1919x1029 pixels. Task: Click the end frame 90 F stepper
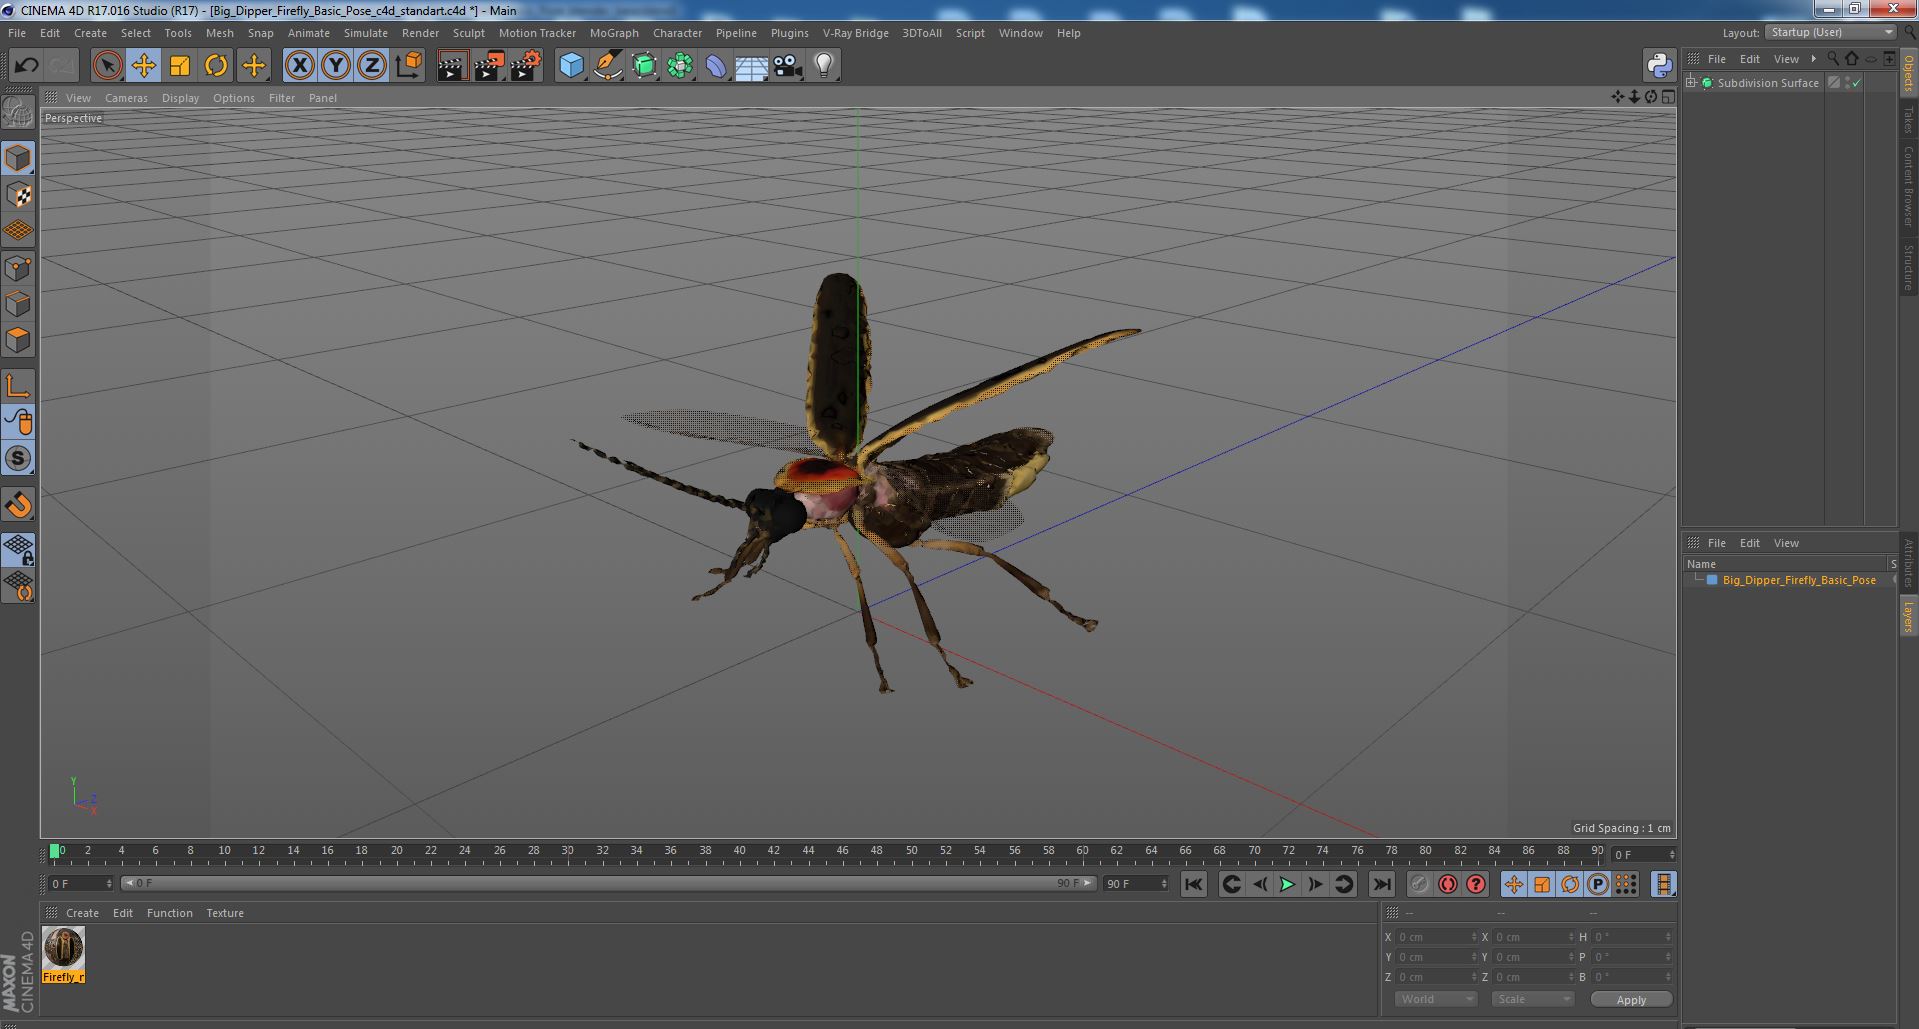point(1164,883)
